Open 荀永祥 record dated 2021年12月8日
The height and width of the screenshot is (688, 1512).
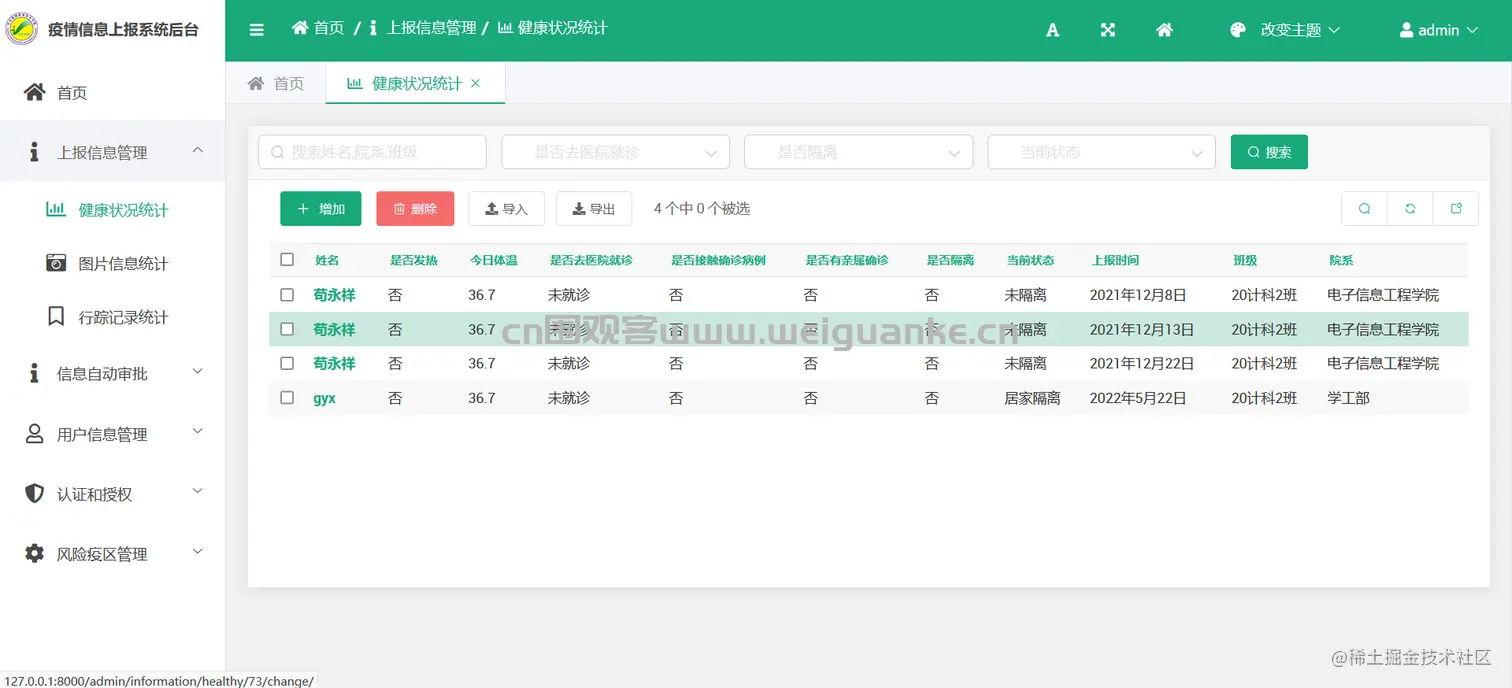334,295
